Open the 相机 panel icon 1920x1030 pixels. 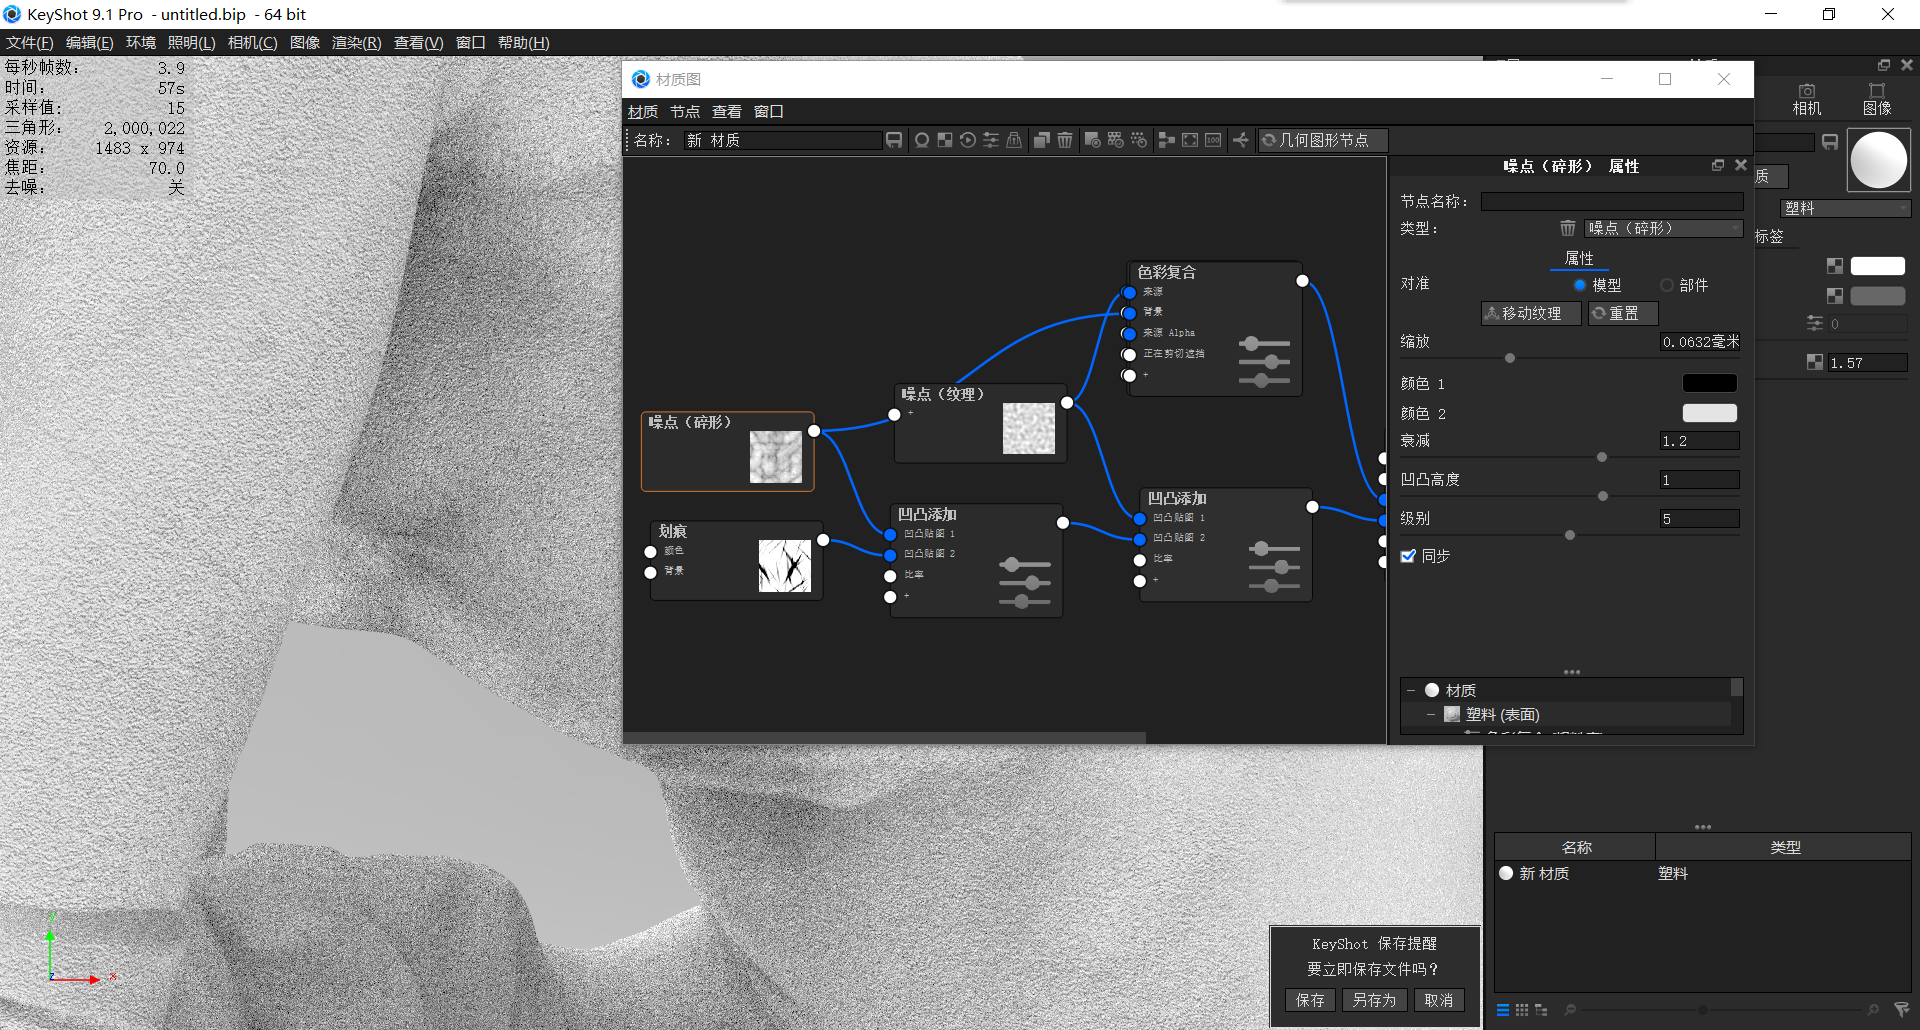[1806, 99]
